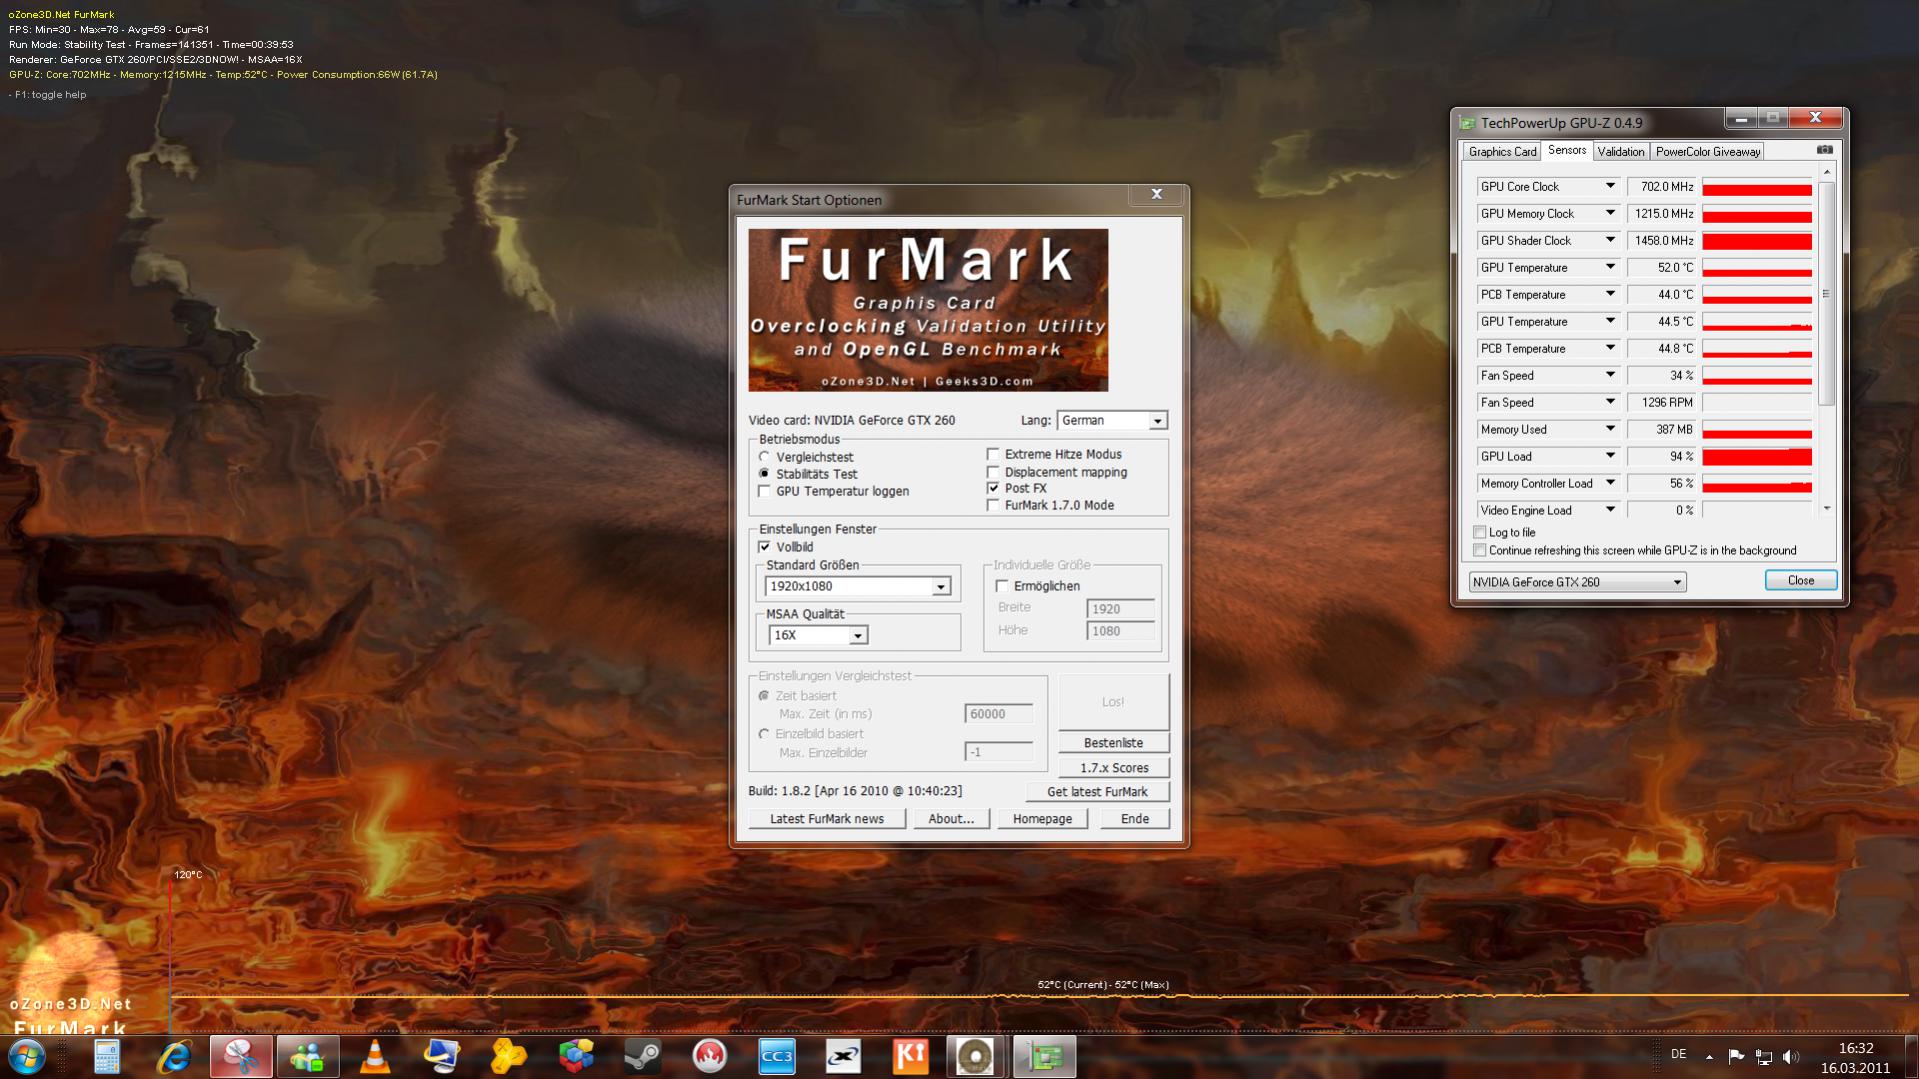Click Get latest FurMark button

1097,792
